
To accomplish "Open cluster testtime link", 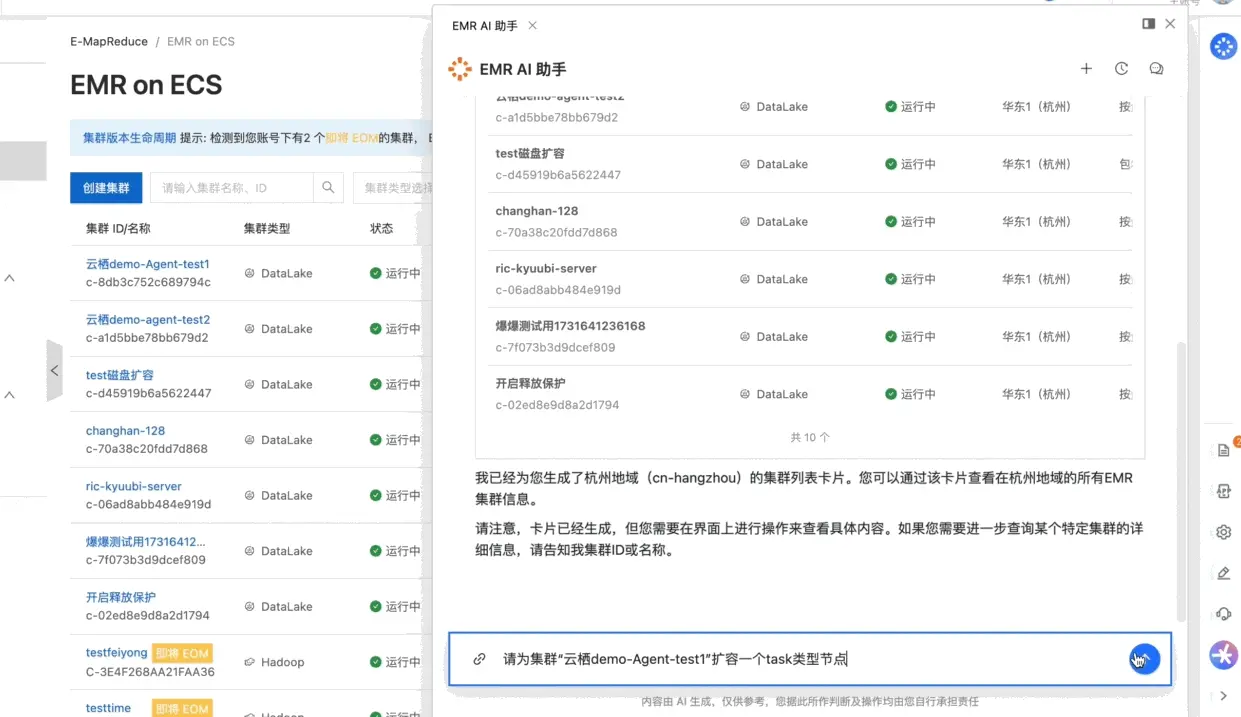I will (x=108, y=708).
